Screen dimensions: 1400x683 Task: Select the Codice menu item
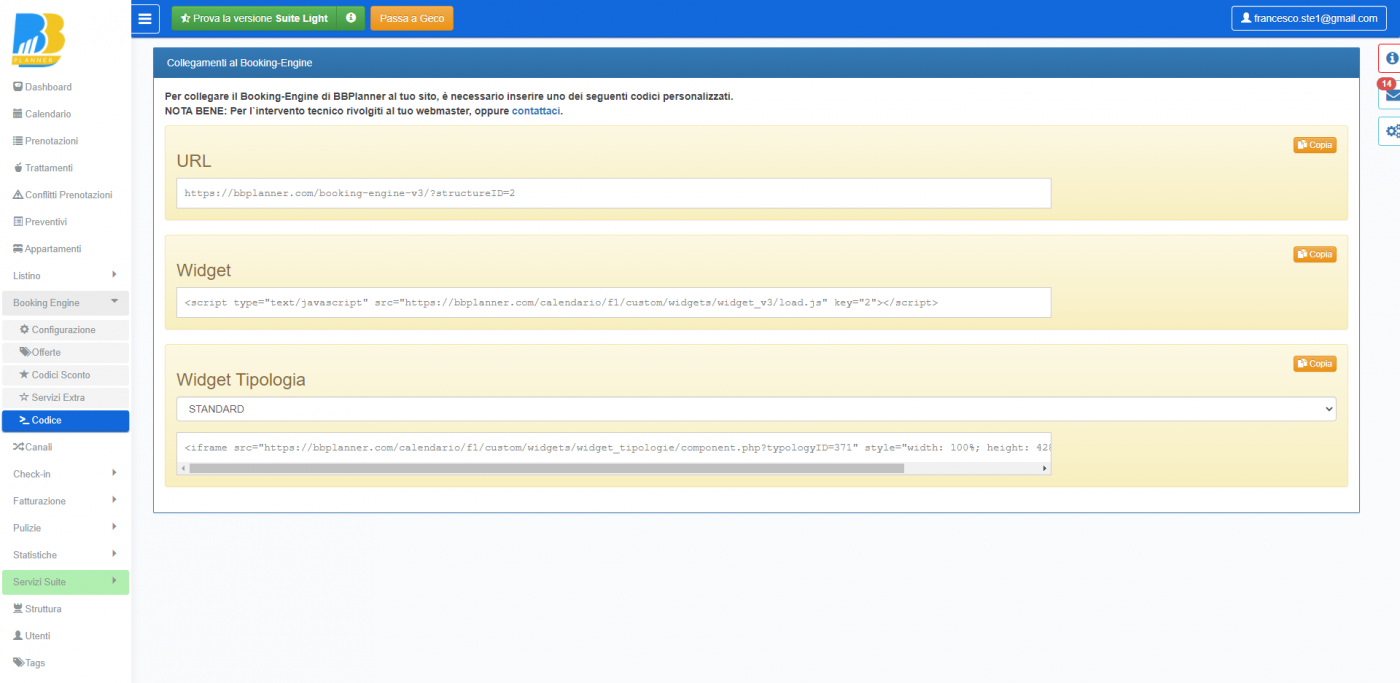[x=65, y=421]
